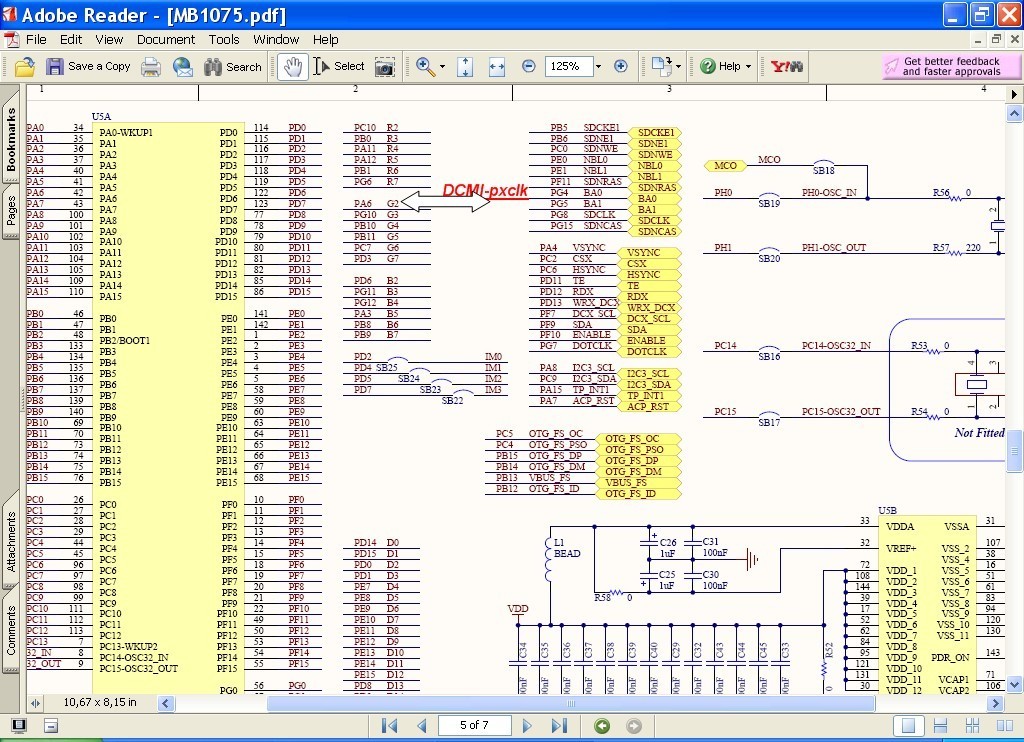1024x742 pixels.
Task: Click the vertical scrollbar thumb
Action: click(1014, 451)
